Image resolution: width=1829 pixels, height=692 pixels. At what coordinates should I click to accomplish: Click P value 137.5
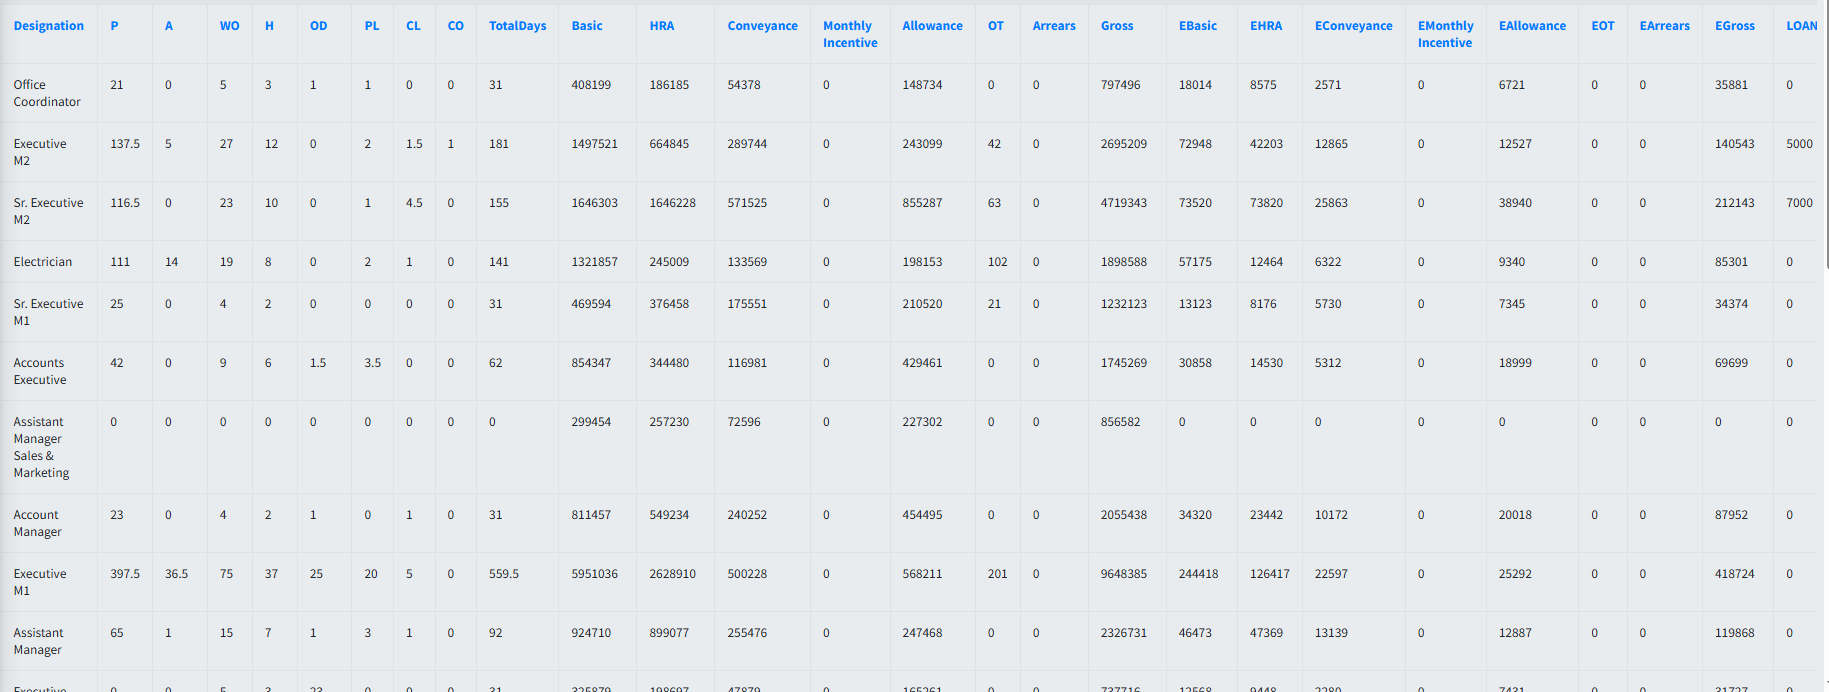tap(125, 144)
